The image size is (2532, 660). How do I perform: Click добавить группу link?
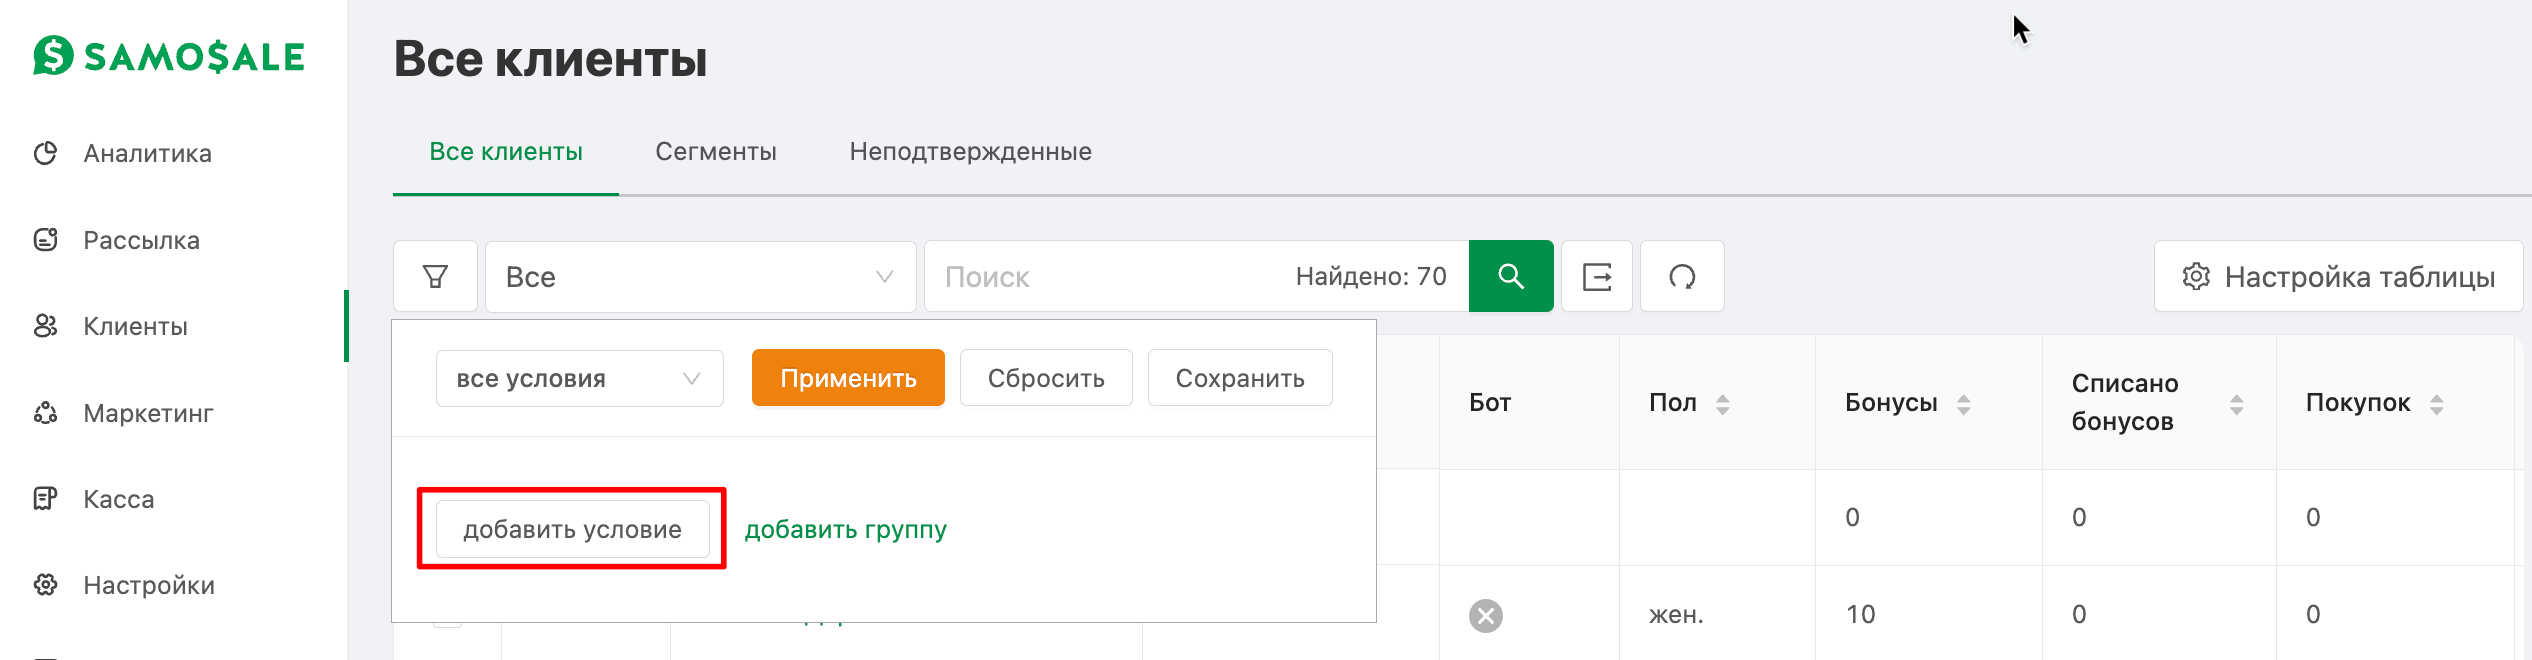coord(845,530)
